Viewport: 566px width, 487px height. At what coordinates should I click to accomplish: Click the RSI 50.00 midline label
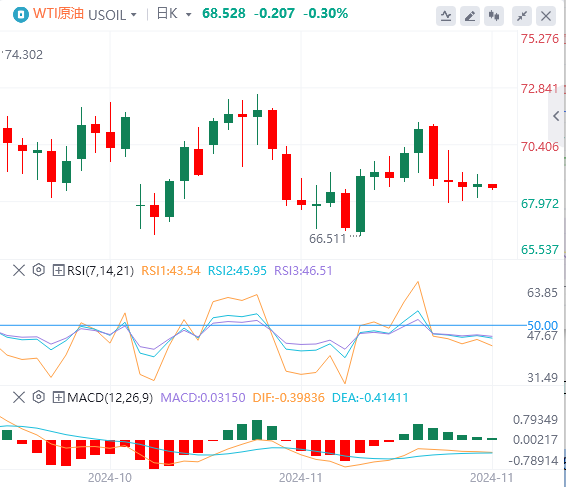(543, 325)
